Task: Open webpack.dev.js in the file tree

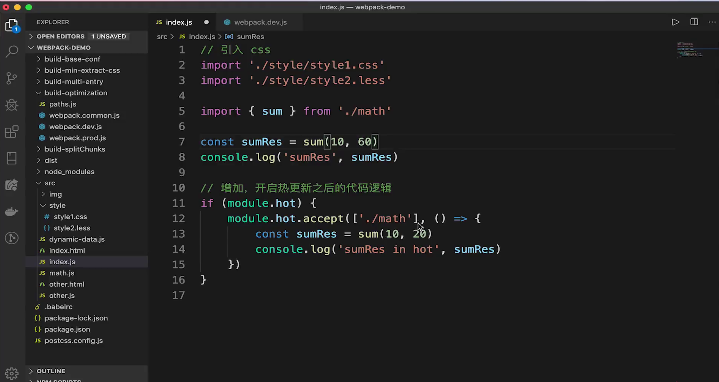Action: (87, 127)
